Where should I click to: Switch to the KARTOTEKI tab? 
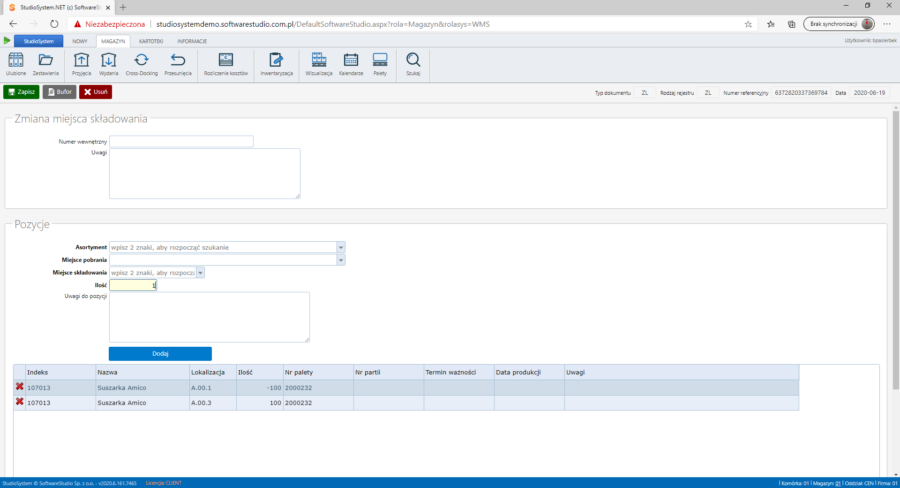[151, 41]
